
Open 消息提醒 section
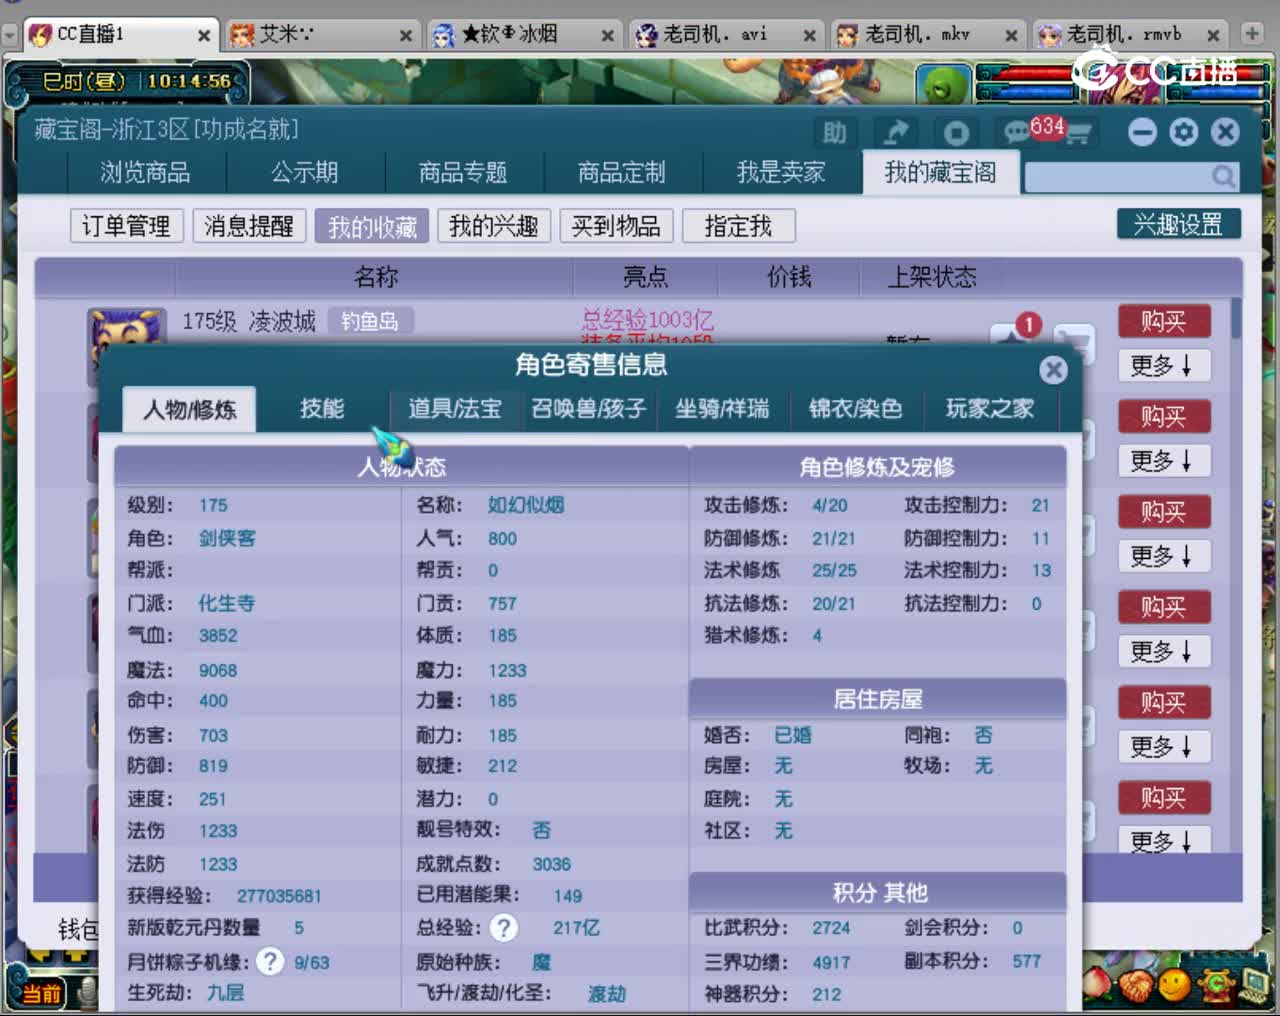click(248, 226)
